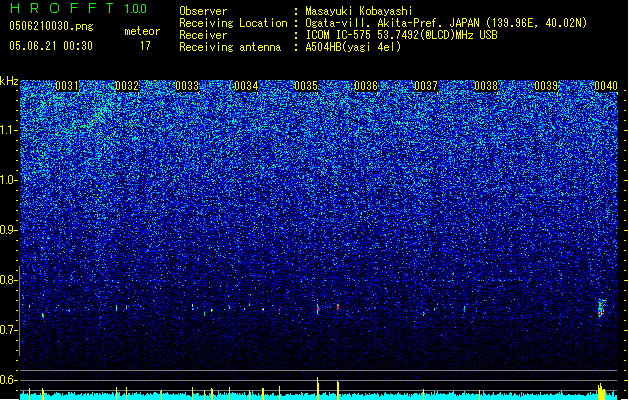Click the Receiving antenna label
Image resolution: width=629 pixels, height=400 pixels.
tap(230, 47)
